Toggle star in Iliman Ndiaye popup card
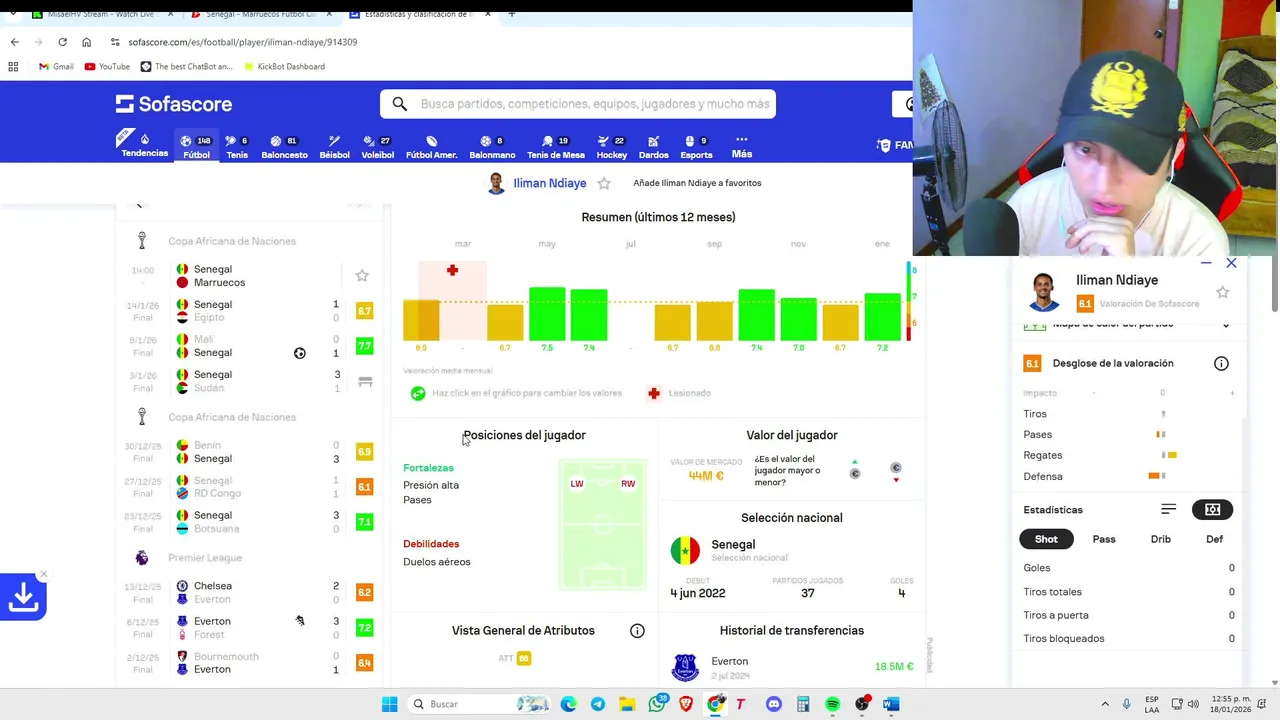The width and height of the screenshot is (1280, 720). 1222,292
